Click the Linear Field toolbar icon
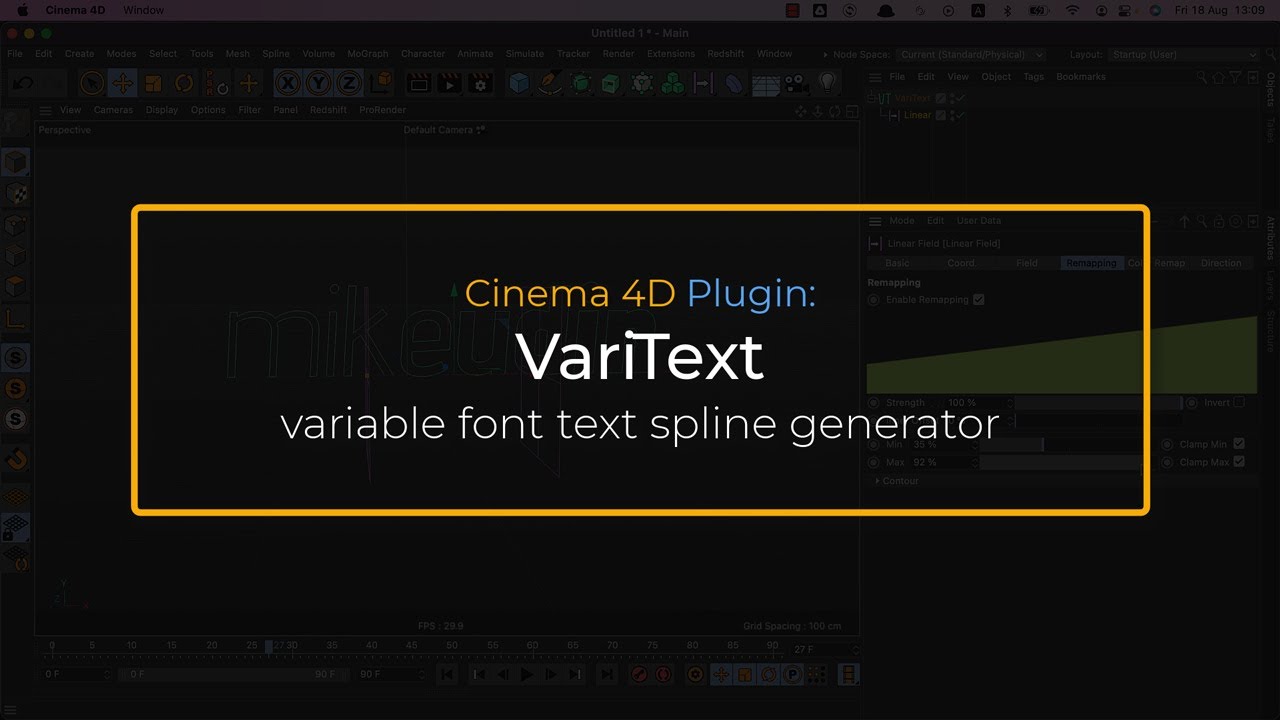This screenshot has height=720, width=1280. 704,84
